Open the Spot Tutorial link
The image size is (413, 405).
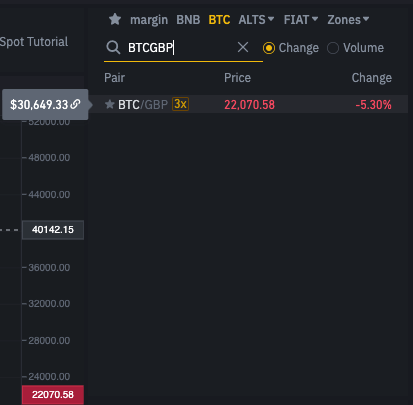click(34, 42)
